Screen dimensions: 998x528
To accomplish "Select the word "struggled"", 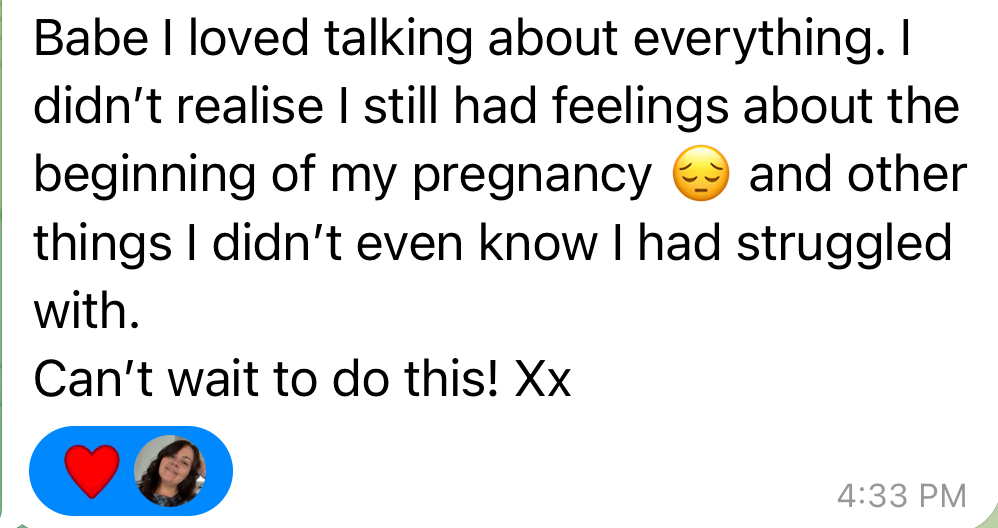I will click(845, 245).
